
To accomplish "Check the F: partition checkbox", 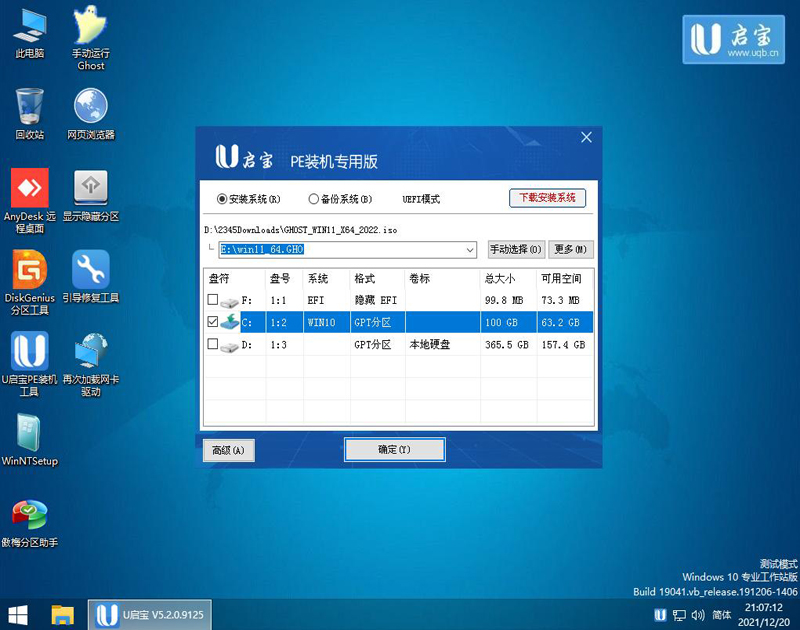I will pos(213,299).
